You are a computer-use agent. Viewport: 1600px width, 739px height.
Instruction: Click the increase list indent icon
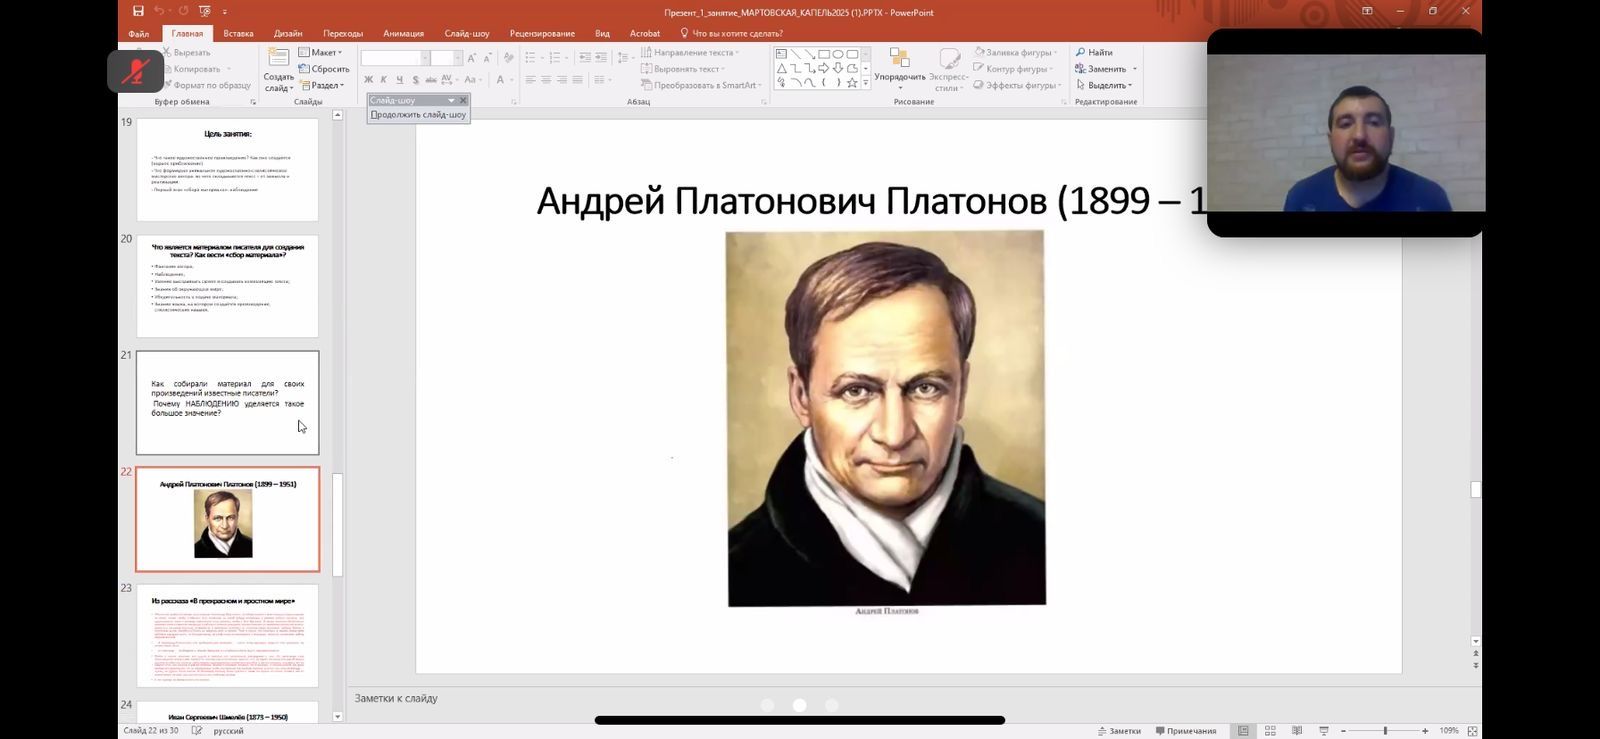[x=601, y=58]
